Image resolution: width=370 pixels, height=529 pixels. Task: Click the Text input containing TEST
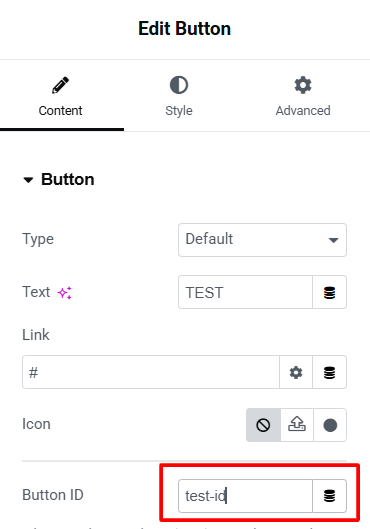pyautogui.click(x=245, y=292)
